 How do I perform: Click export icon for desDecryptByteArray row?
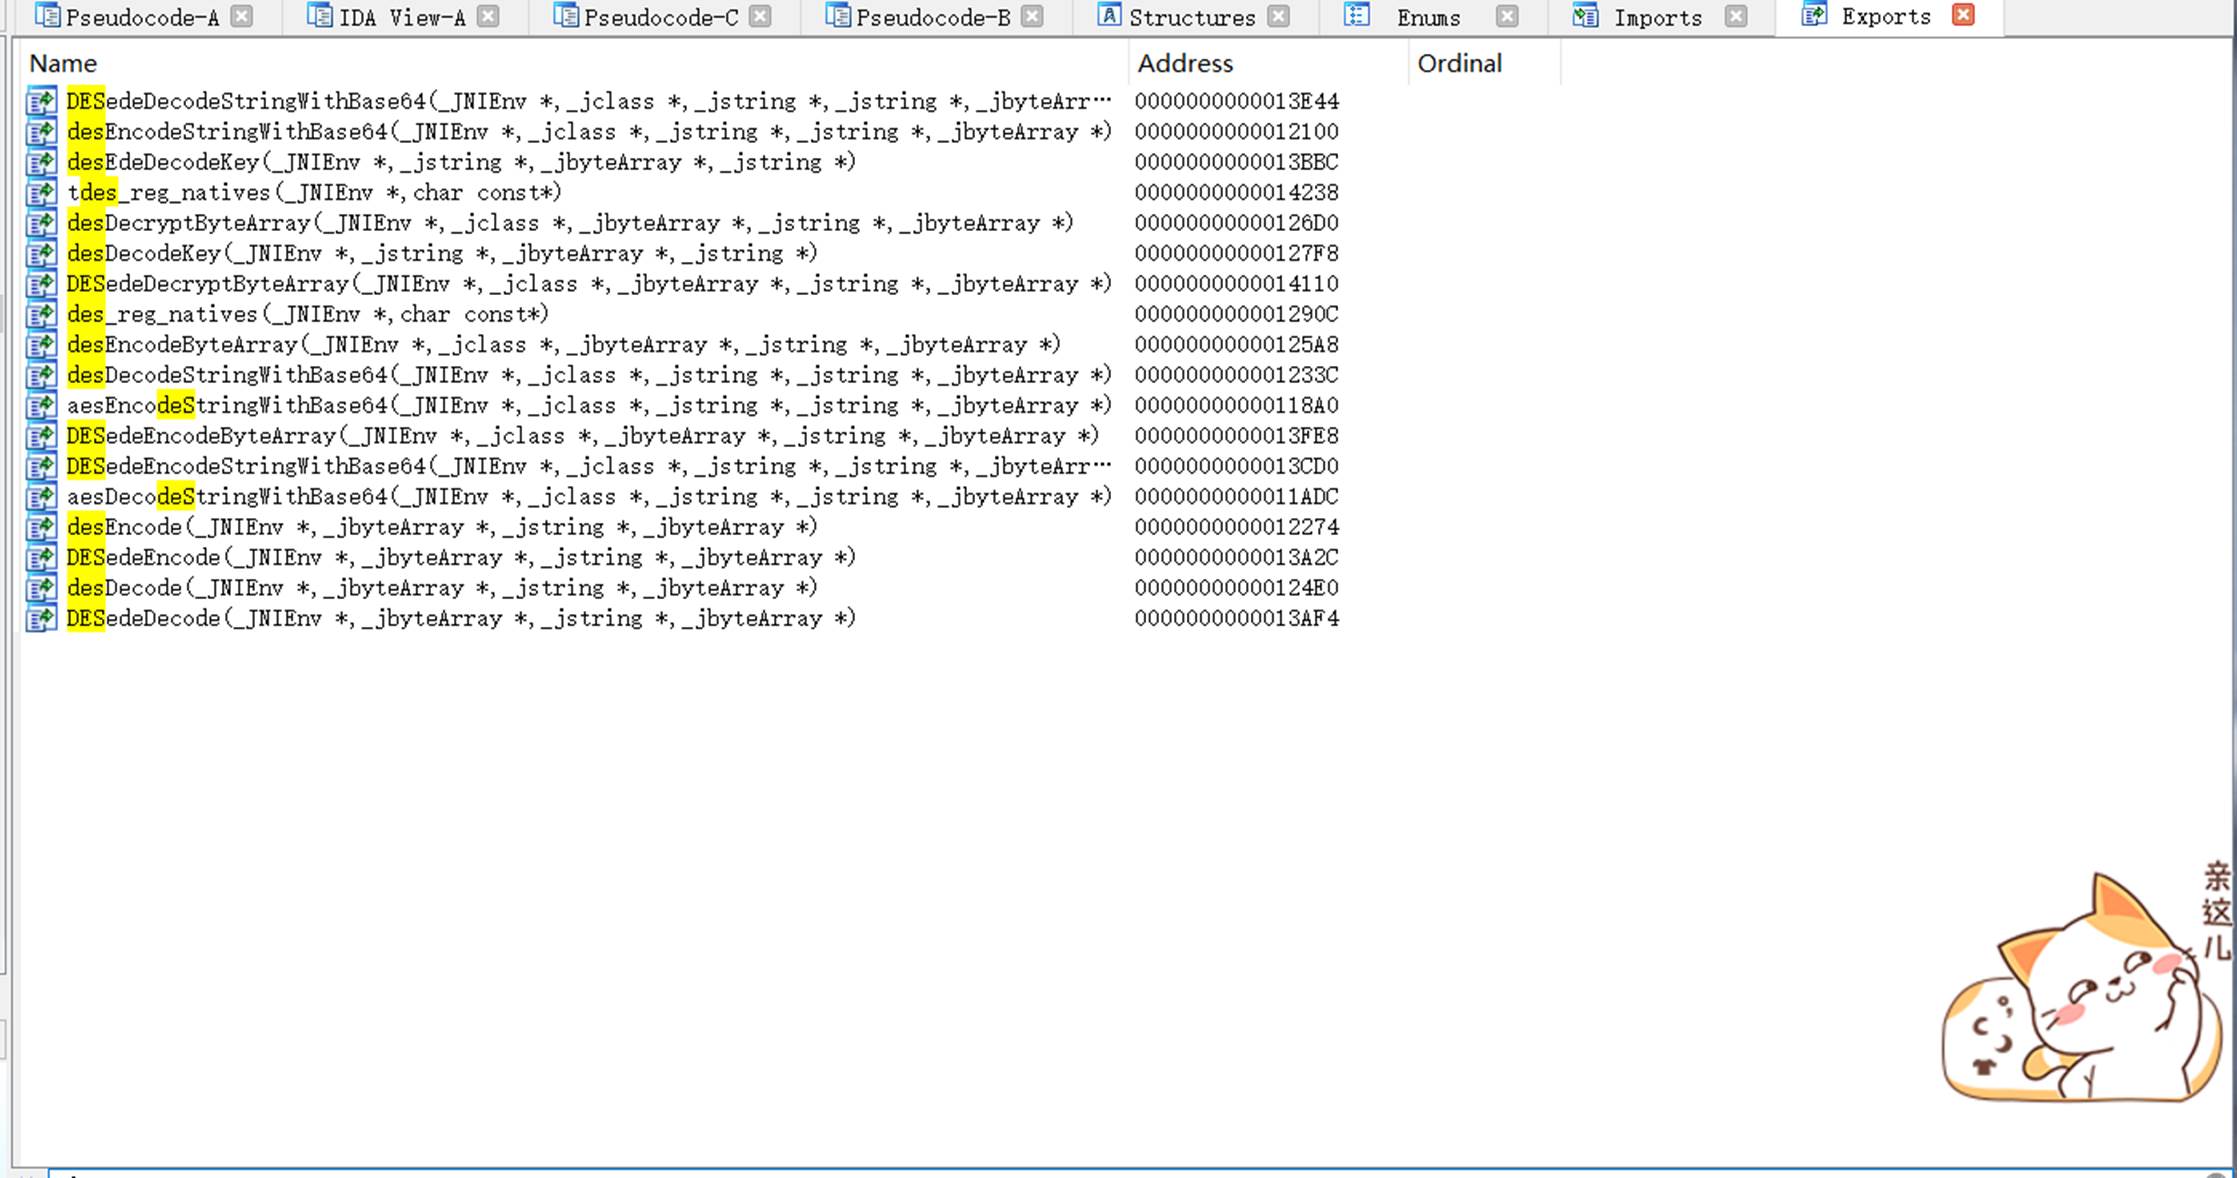tap(41, 223)
